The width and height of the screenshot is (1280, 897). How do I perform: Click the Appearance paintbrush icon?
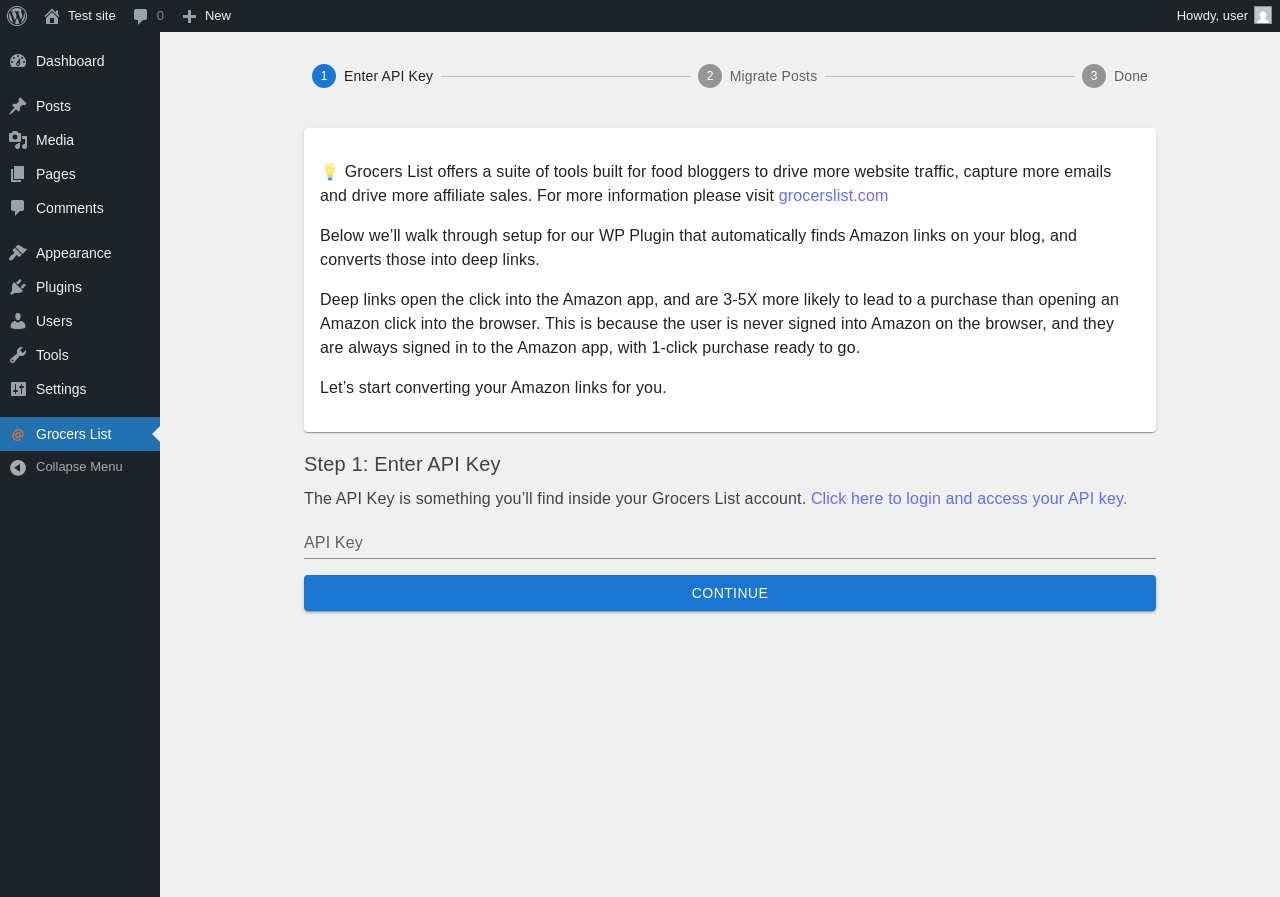(18, 253)
